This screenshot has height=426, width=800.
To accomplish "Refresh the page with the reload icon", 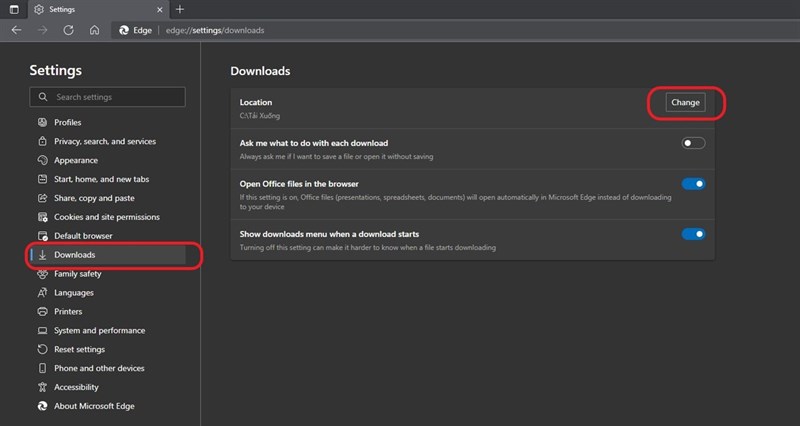I will click(x=68, y=30).
